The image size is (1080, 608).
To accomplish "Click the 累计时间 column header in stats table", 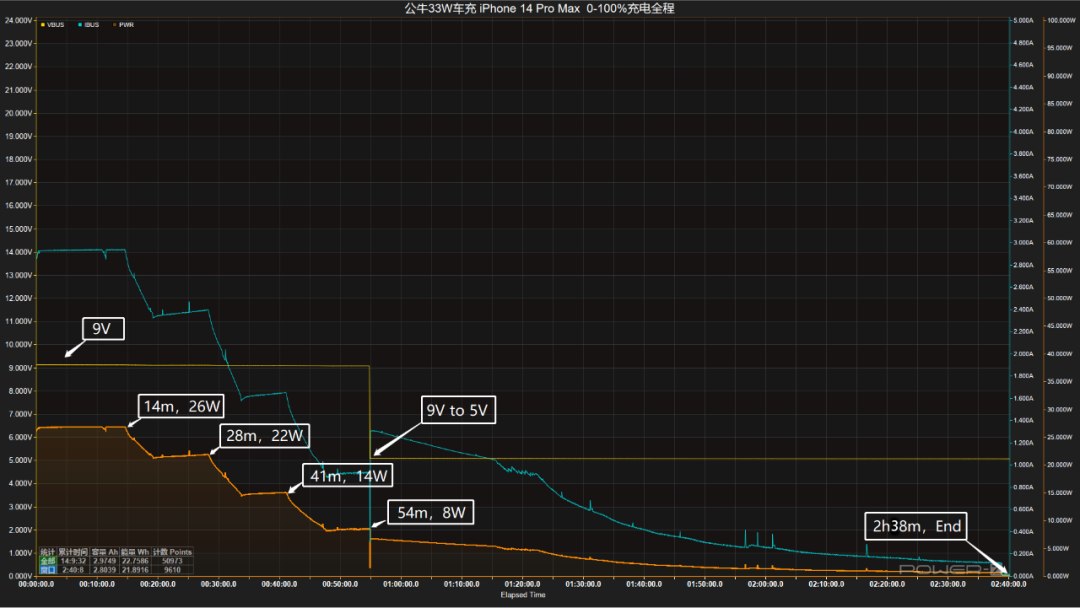I will click(72, 552).
